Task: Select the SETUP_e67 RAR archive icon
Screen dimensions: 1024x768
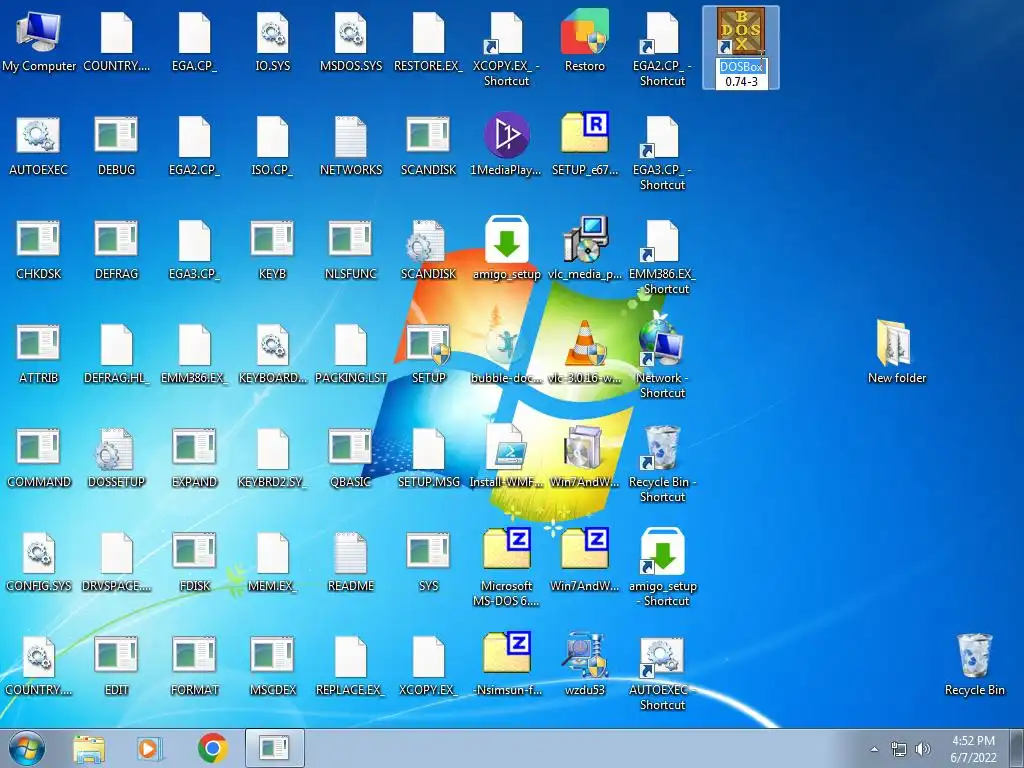Action: [584, 135]
